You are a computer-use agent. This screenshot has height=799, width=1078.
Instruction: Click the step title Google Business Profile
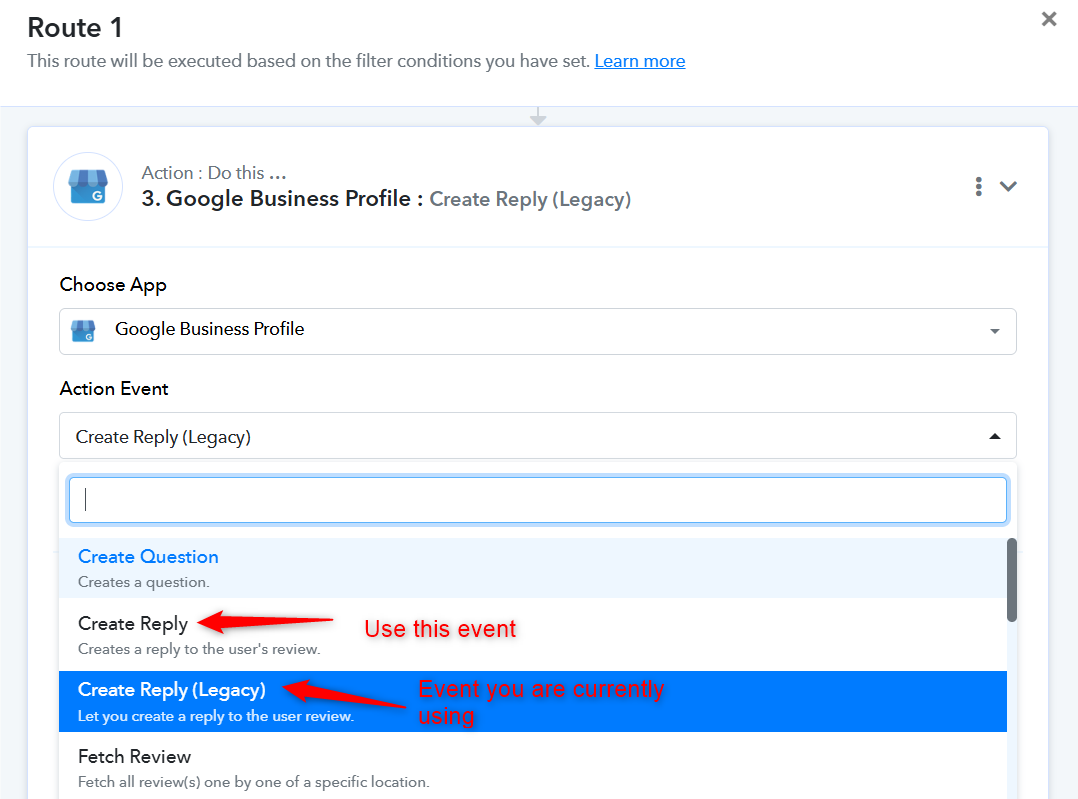(288, 199)
